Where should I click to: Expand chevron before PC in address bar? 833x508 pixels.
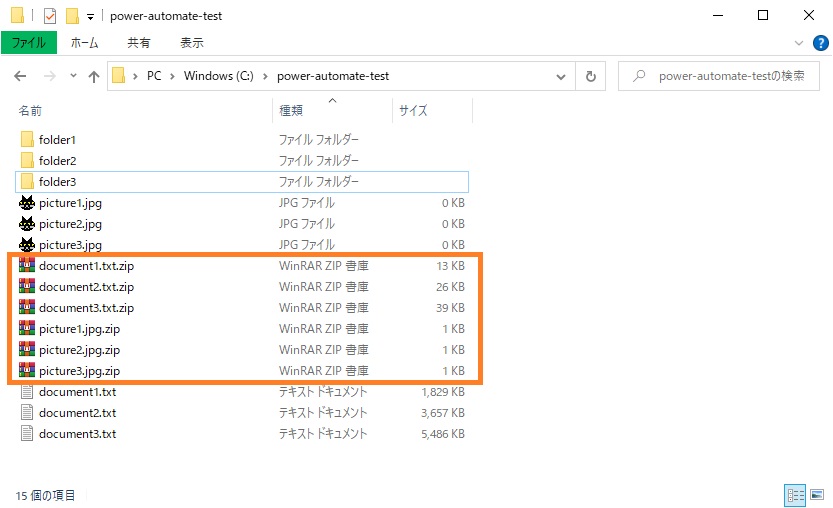tap(135, 77)
